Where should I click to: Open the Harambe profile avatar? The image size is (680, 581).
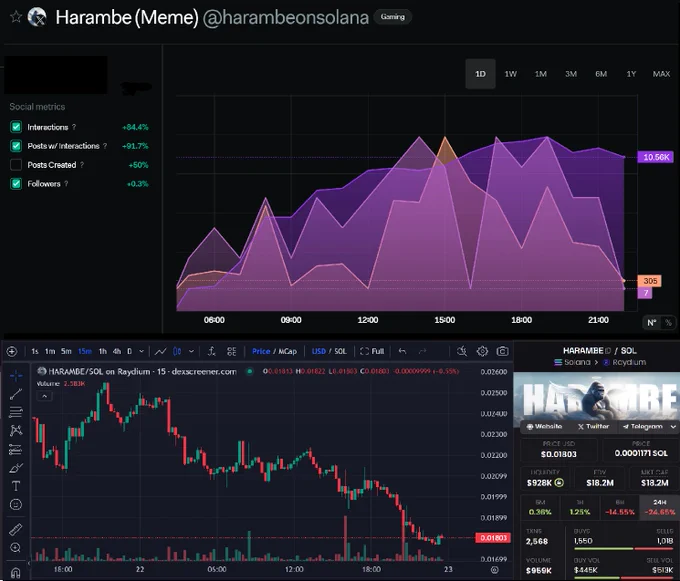tap(37, 17)
